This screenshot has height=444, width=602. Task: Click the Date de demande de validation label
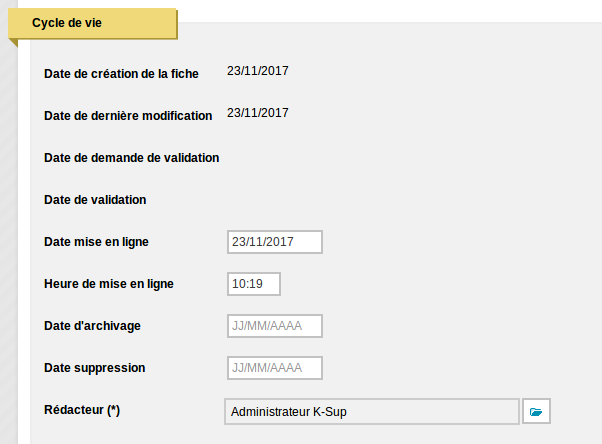[132, 158]
